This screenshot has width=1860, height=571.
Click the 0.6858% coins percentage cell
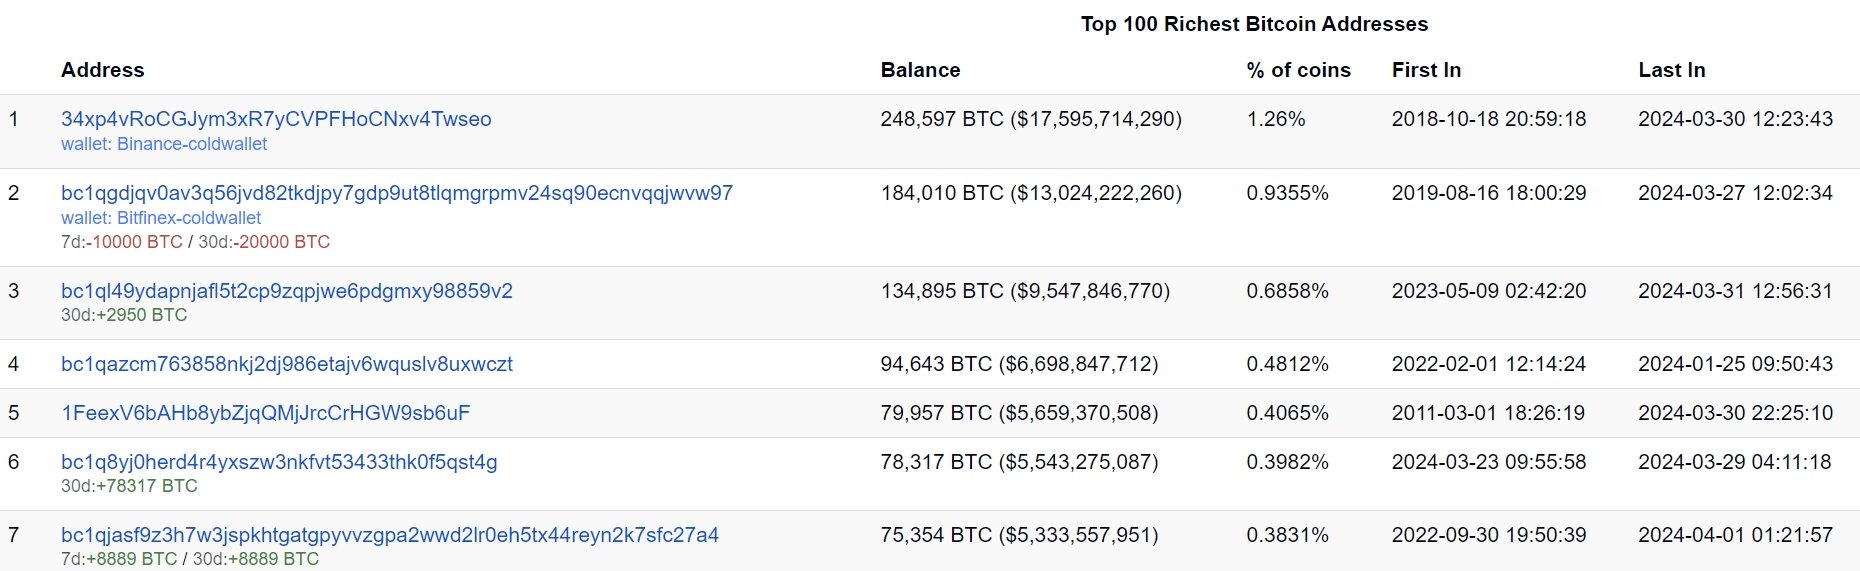tap(1287, 291)
